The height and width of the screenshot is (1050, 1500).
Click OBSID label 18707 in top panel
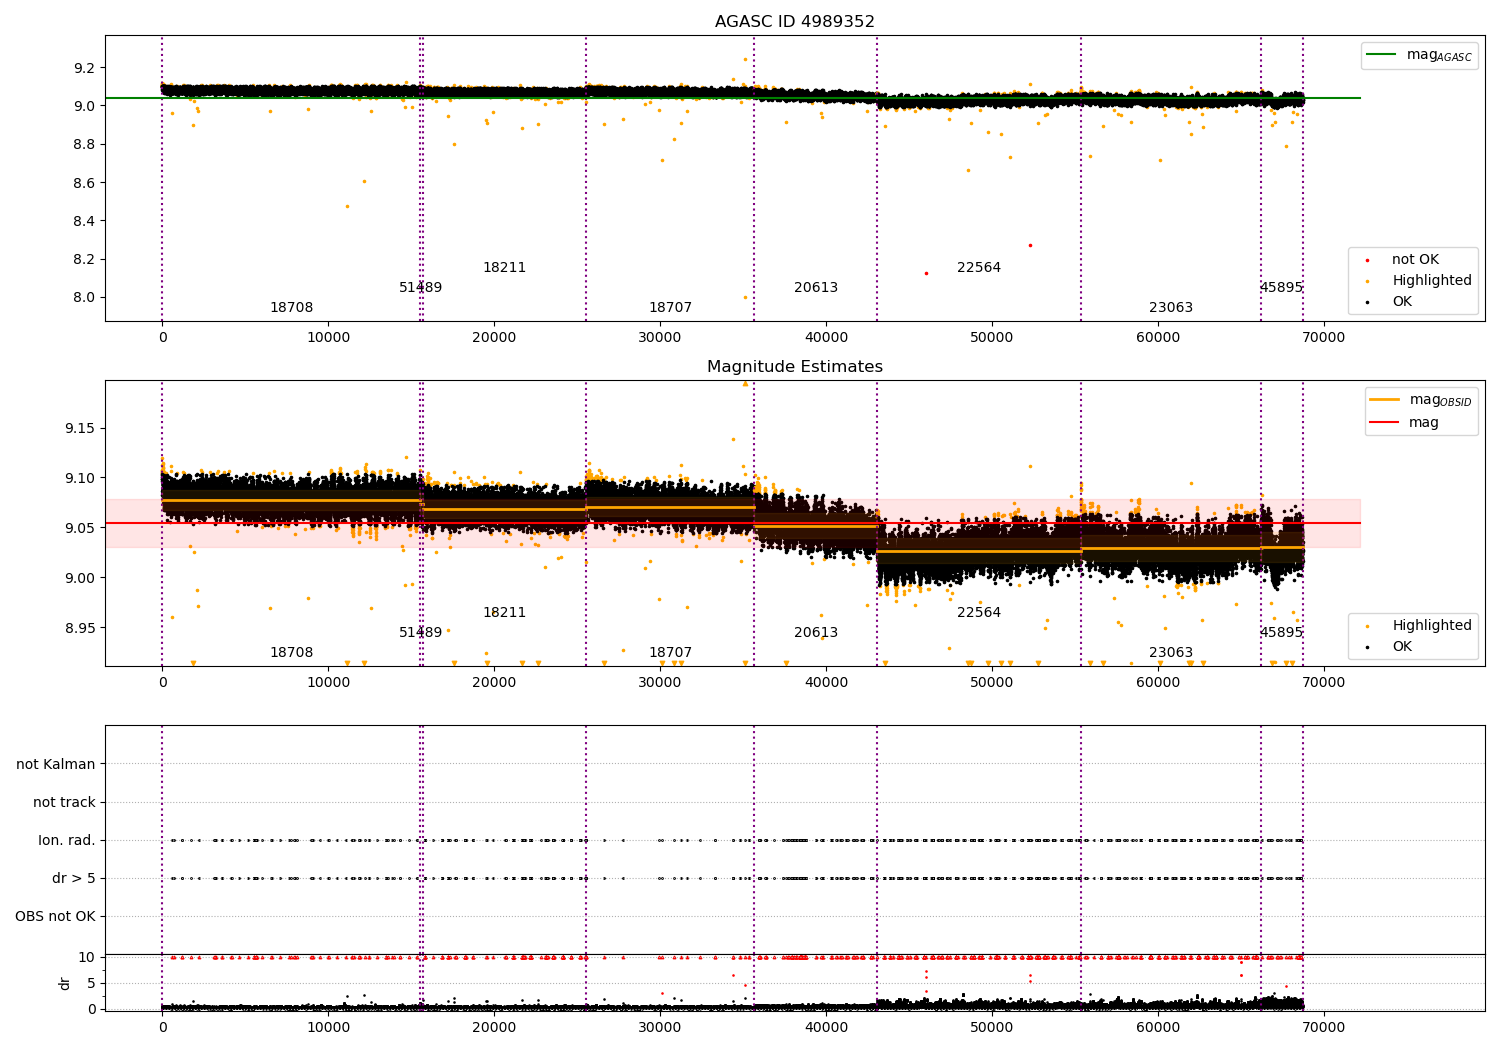pos(670,308)
